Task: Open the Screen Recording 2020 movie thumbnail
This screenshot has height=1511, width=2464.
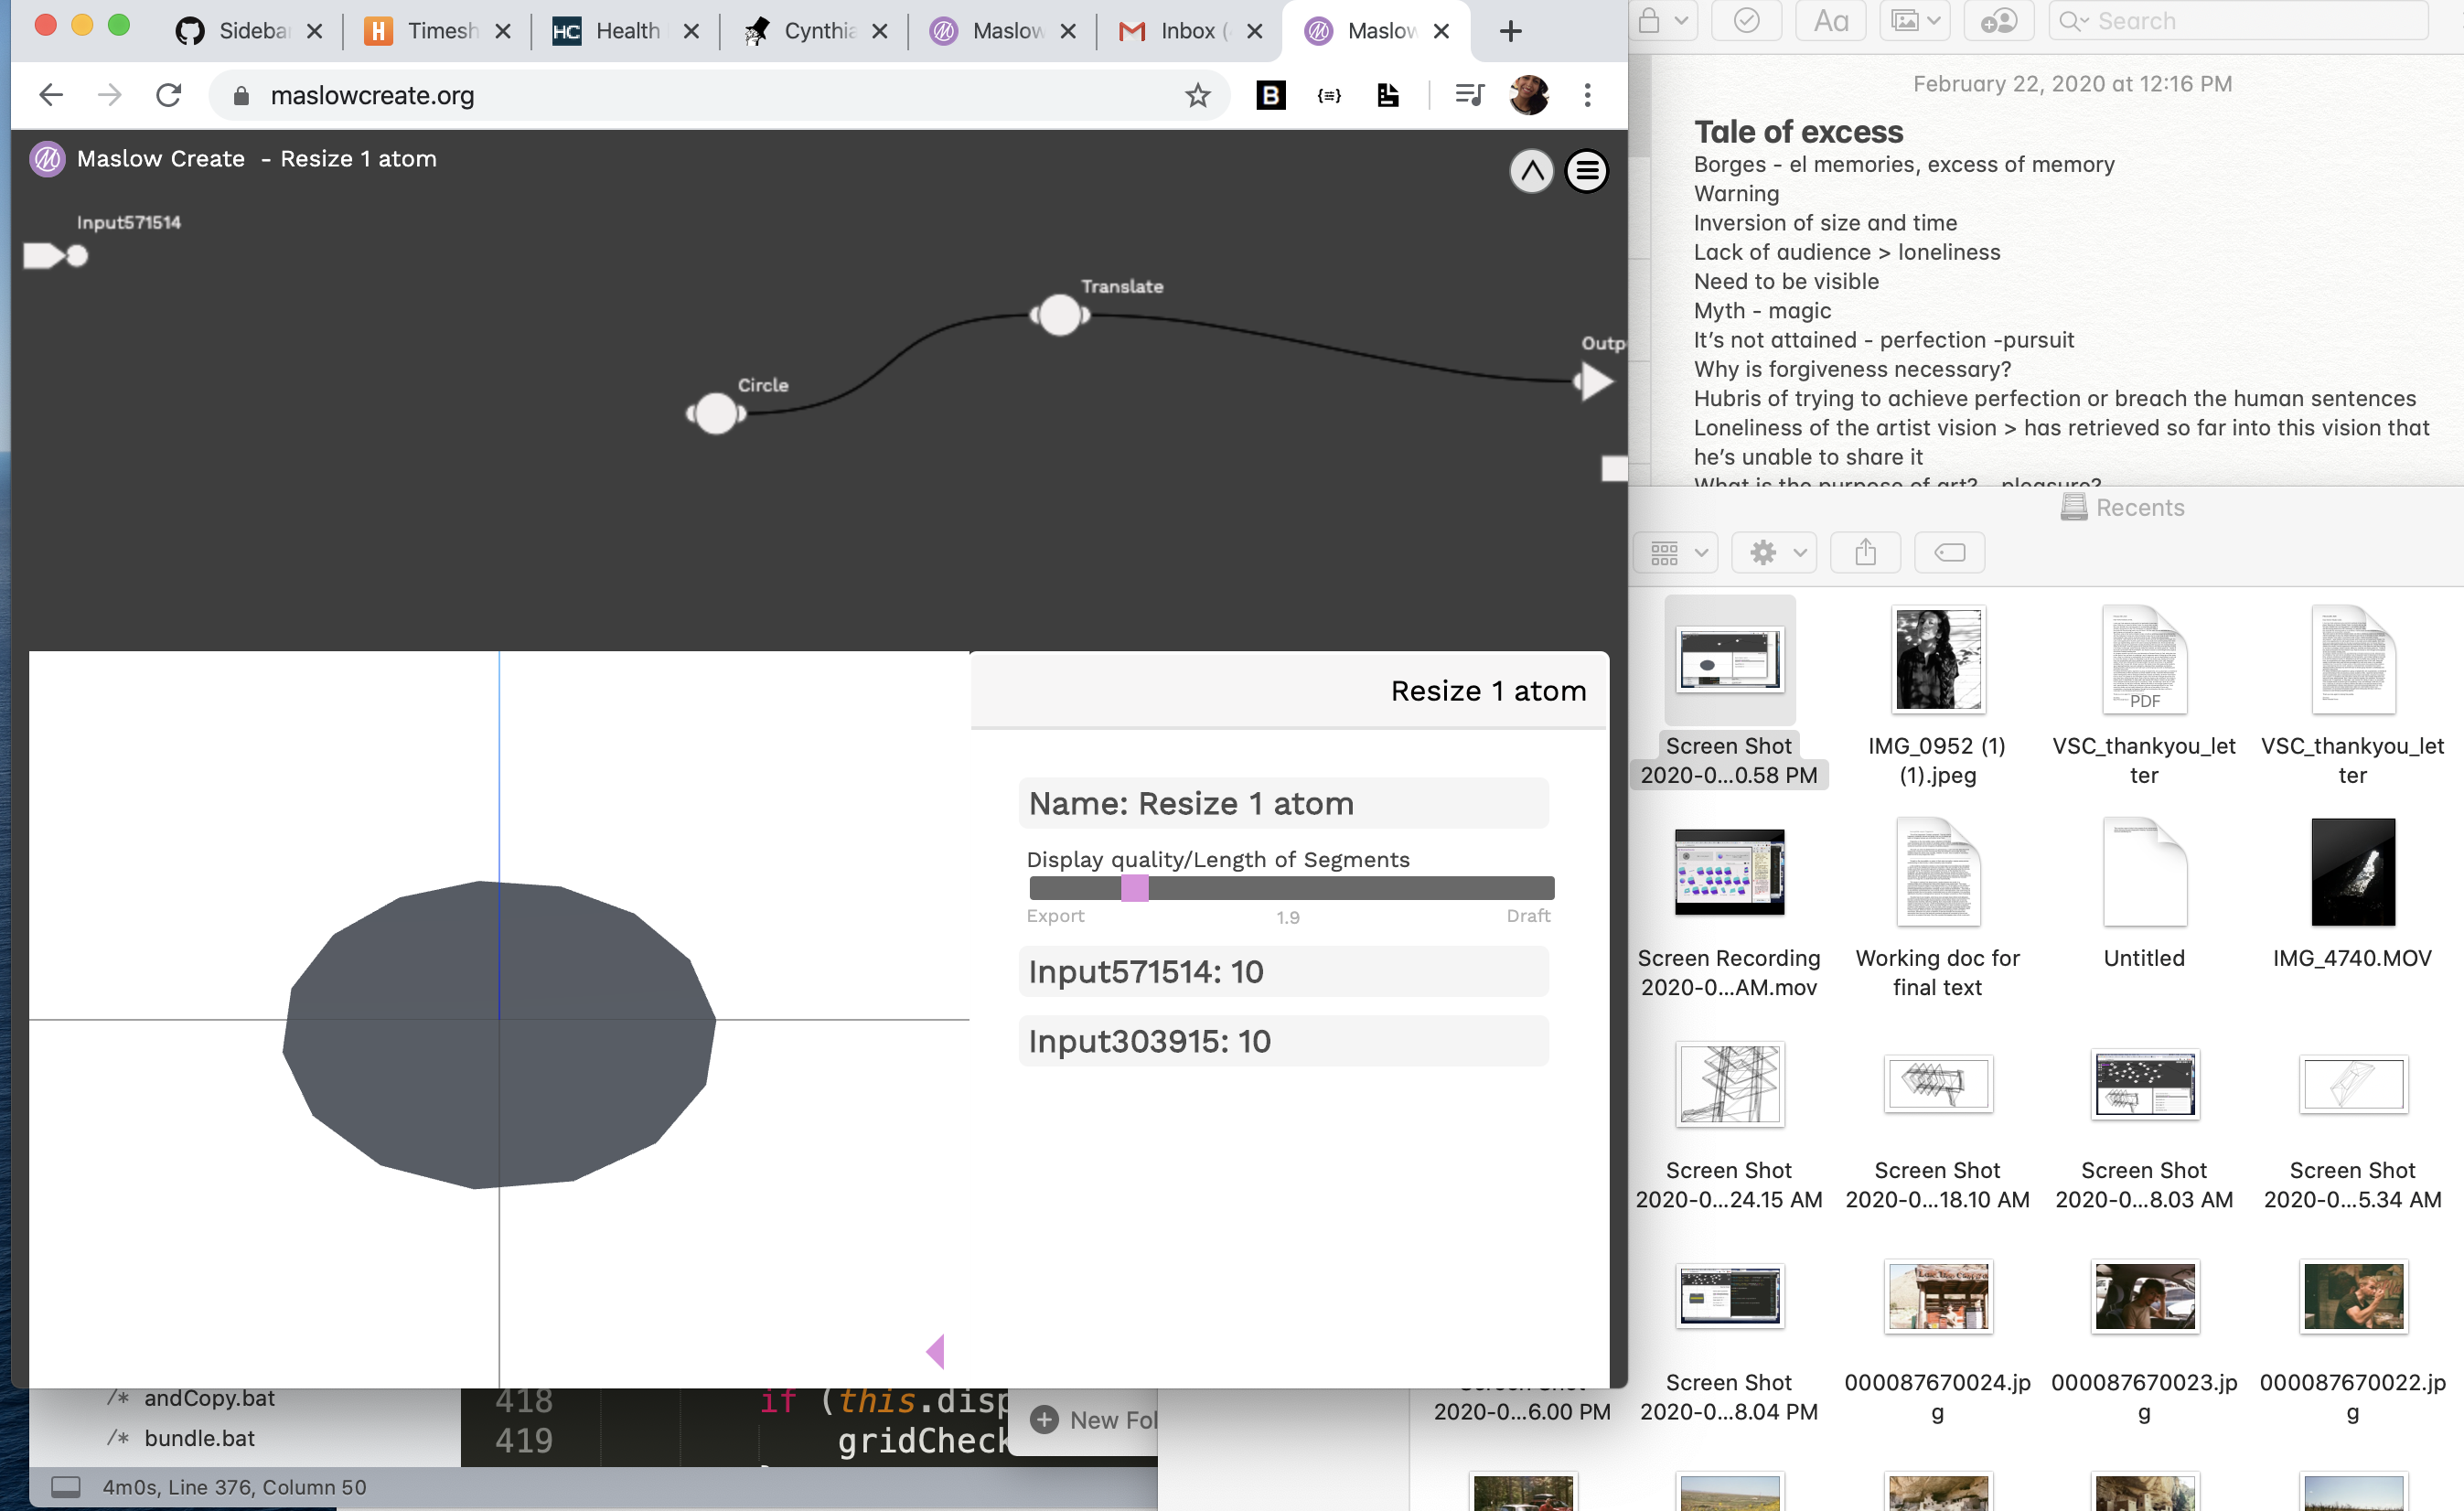Action: [1729, 871]
